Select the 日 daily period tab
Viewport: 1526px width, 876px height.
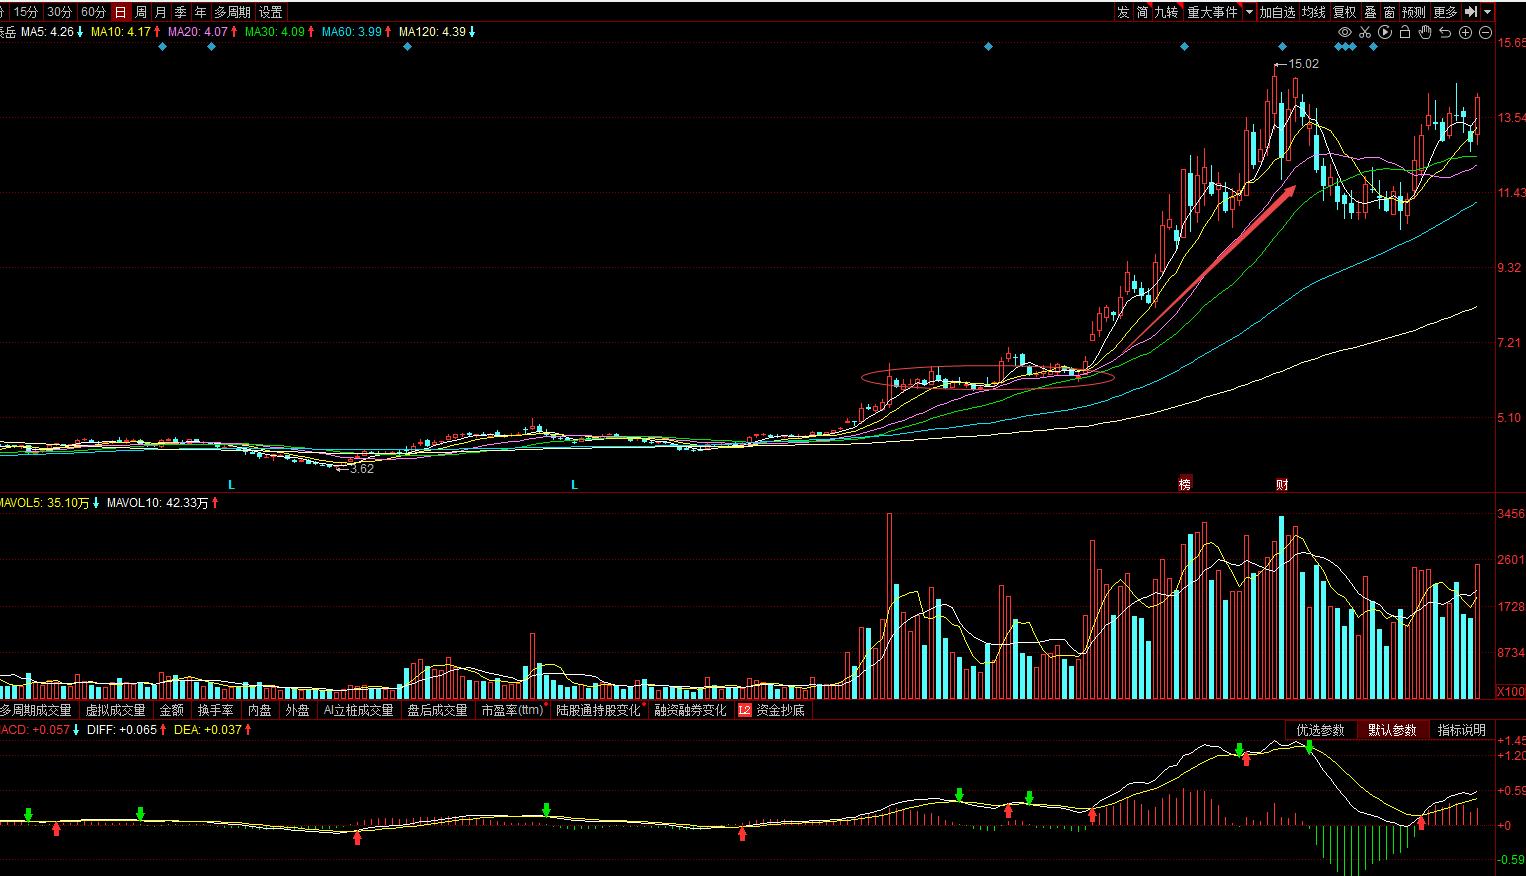[x=120, y=12]
